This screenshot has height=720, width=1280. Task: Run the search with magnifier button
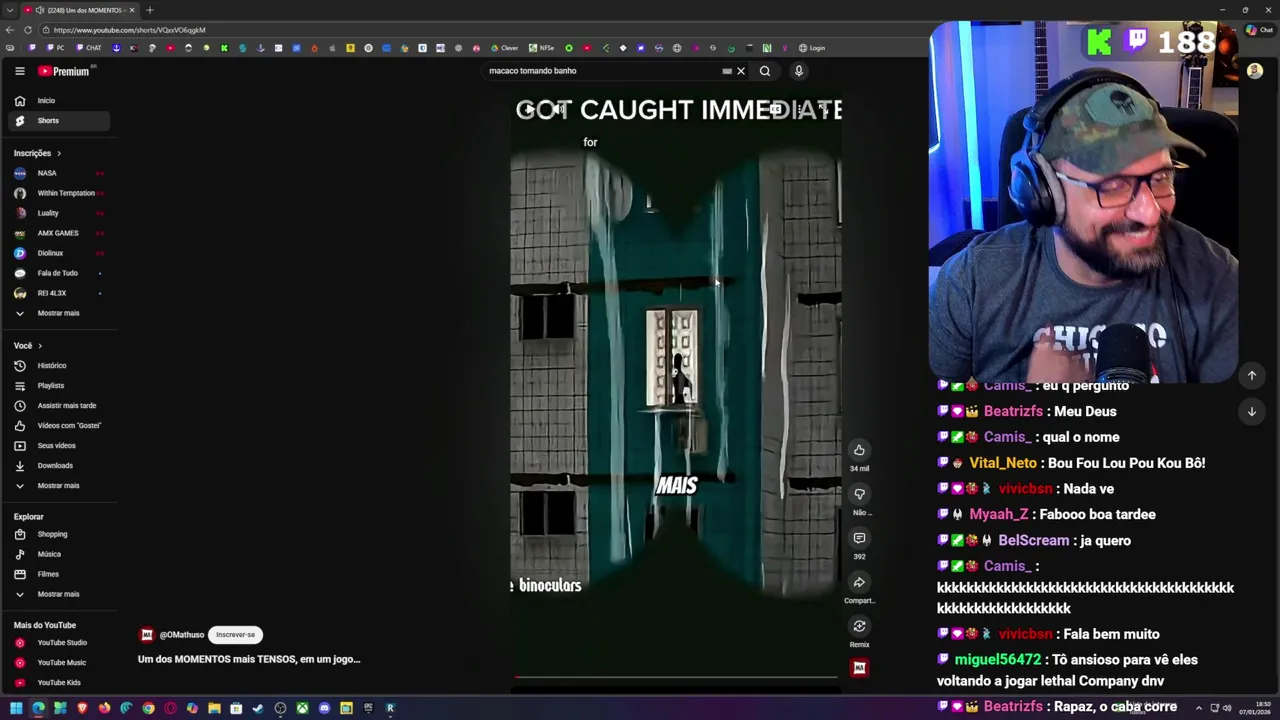765,71
